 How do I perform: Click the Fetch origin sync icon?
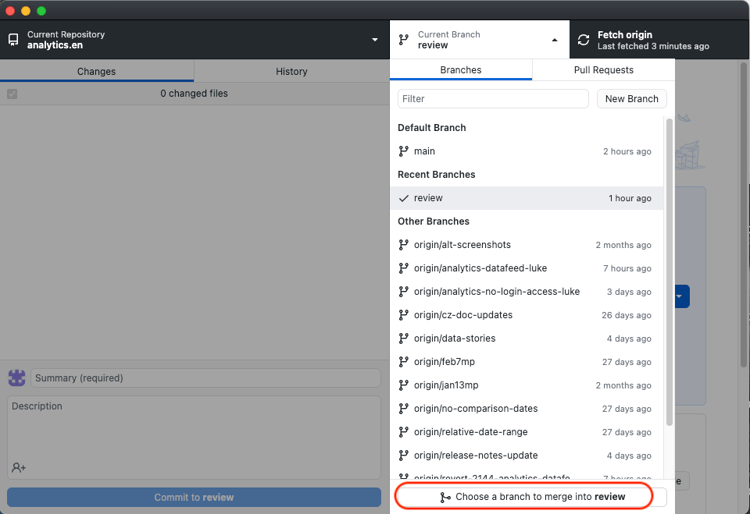[584, 40]
